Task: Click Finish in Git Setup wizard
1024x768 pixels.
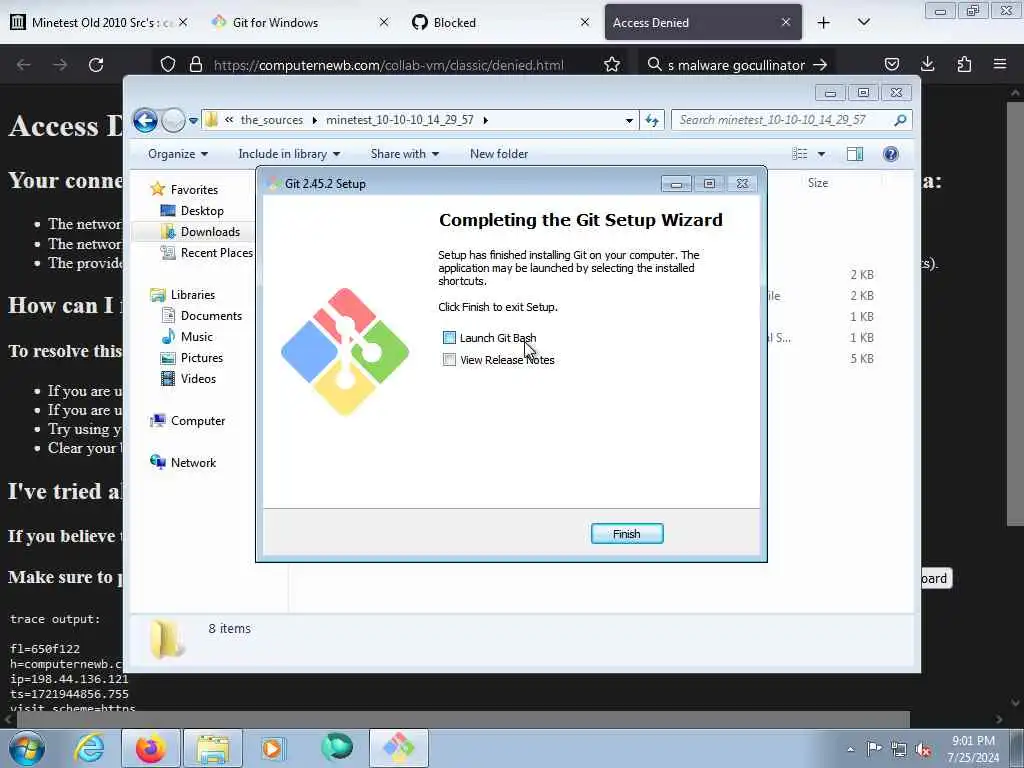Action: pos(627,534)
